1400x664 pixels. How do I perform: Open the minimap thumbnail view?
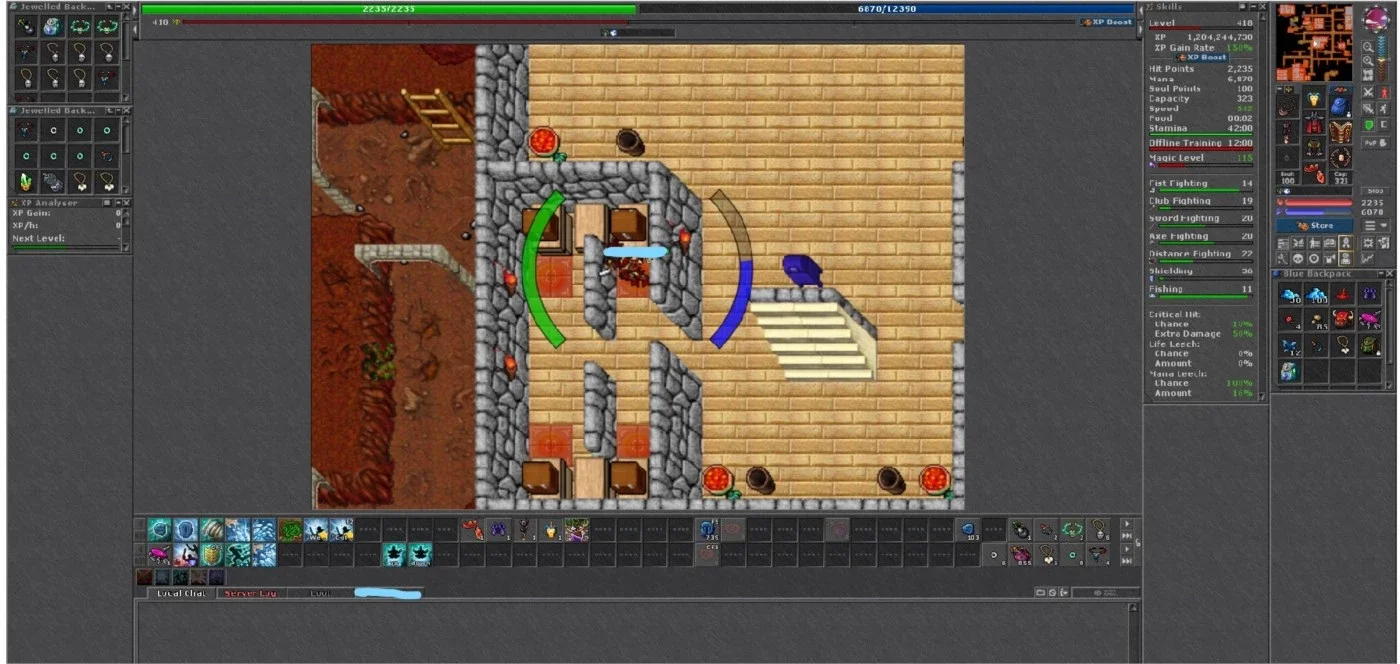(1368, 75)
